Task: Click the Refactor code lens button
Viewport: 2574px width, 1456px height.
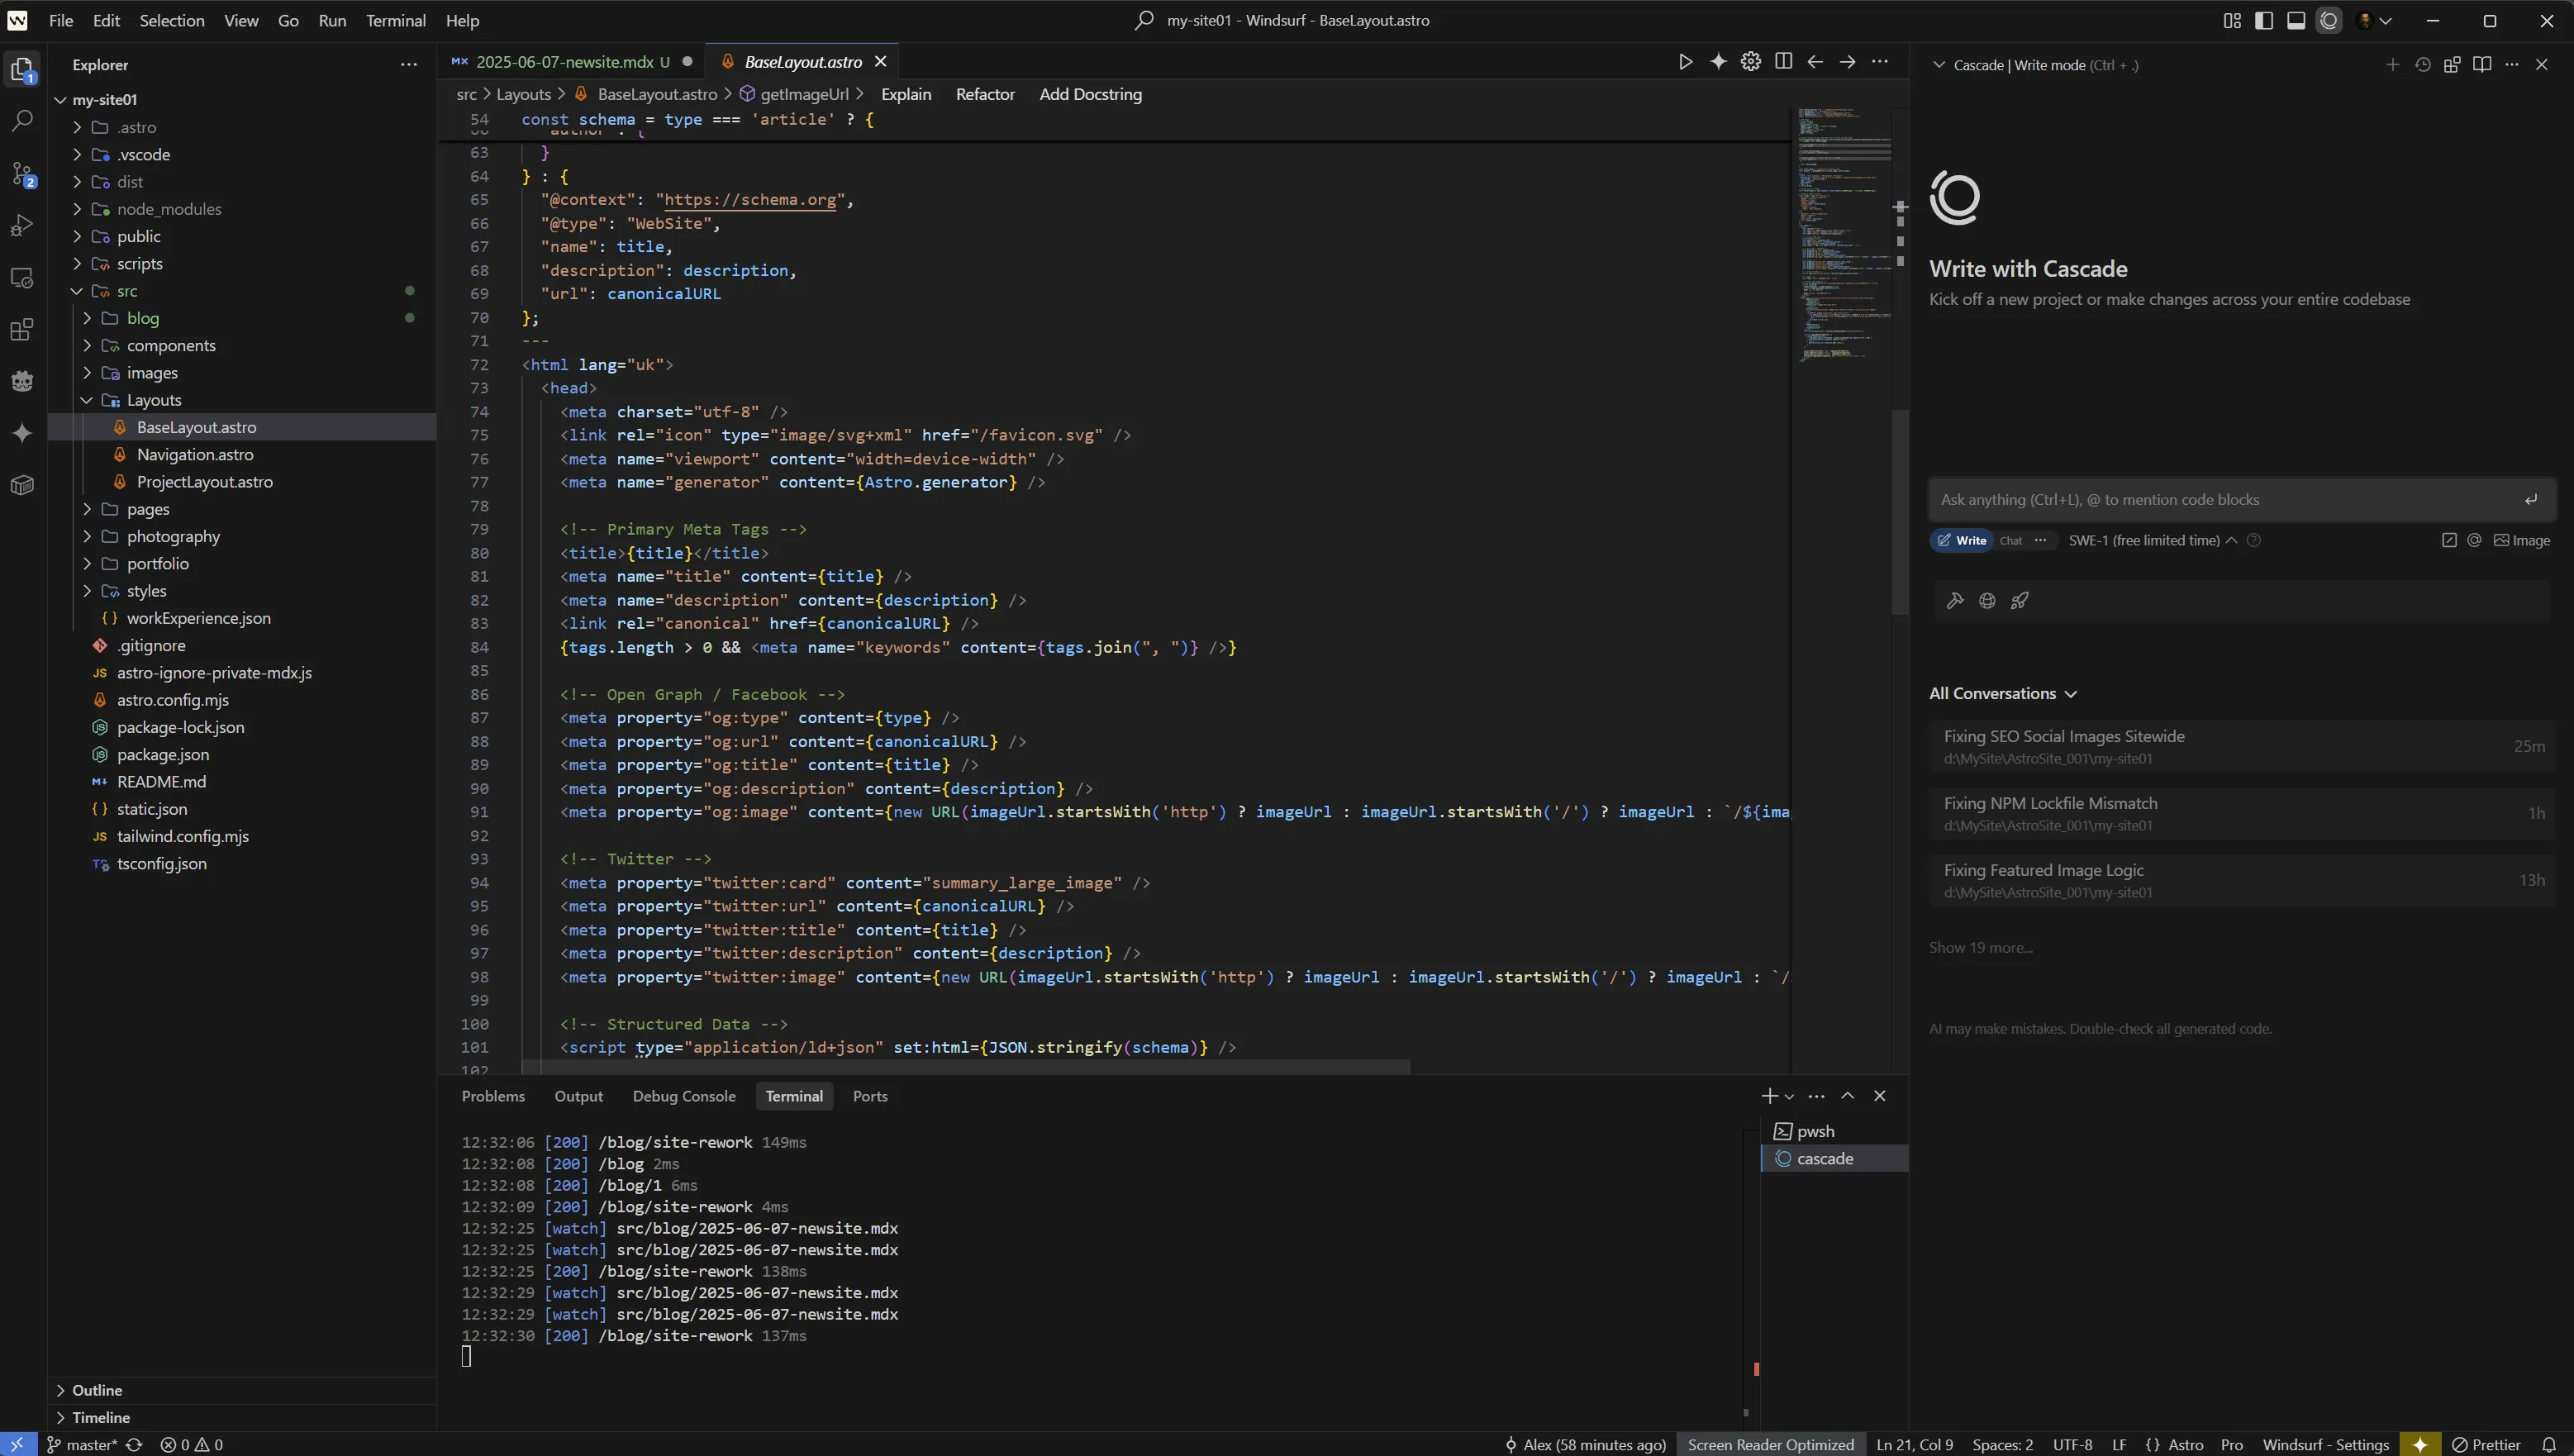Action: coord(985,94)
